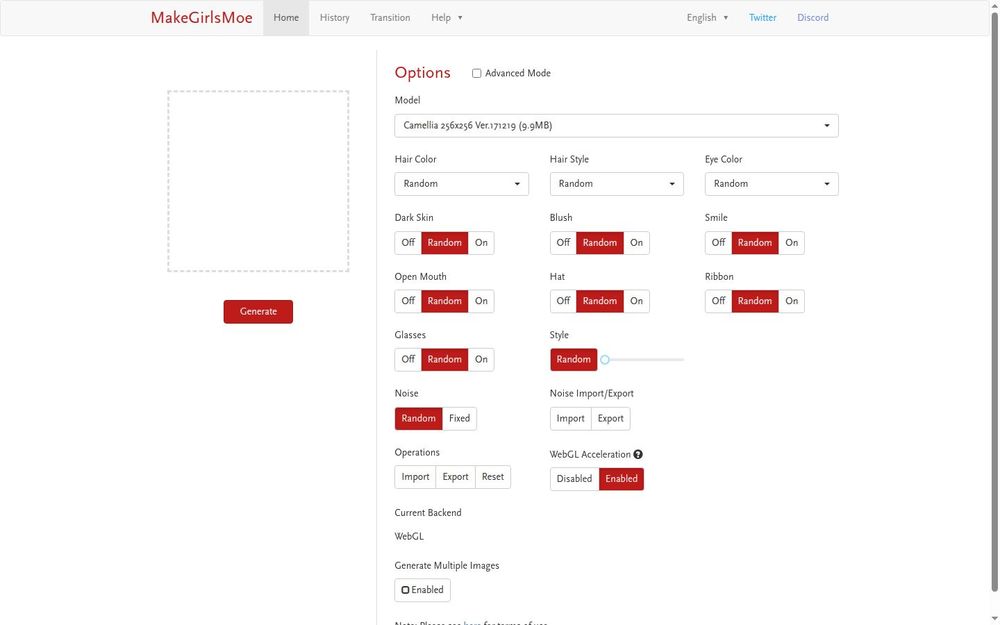Click the Style slider handle
The image size is (1000, 625).
[x=605, y=360]
